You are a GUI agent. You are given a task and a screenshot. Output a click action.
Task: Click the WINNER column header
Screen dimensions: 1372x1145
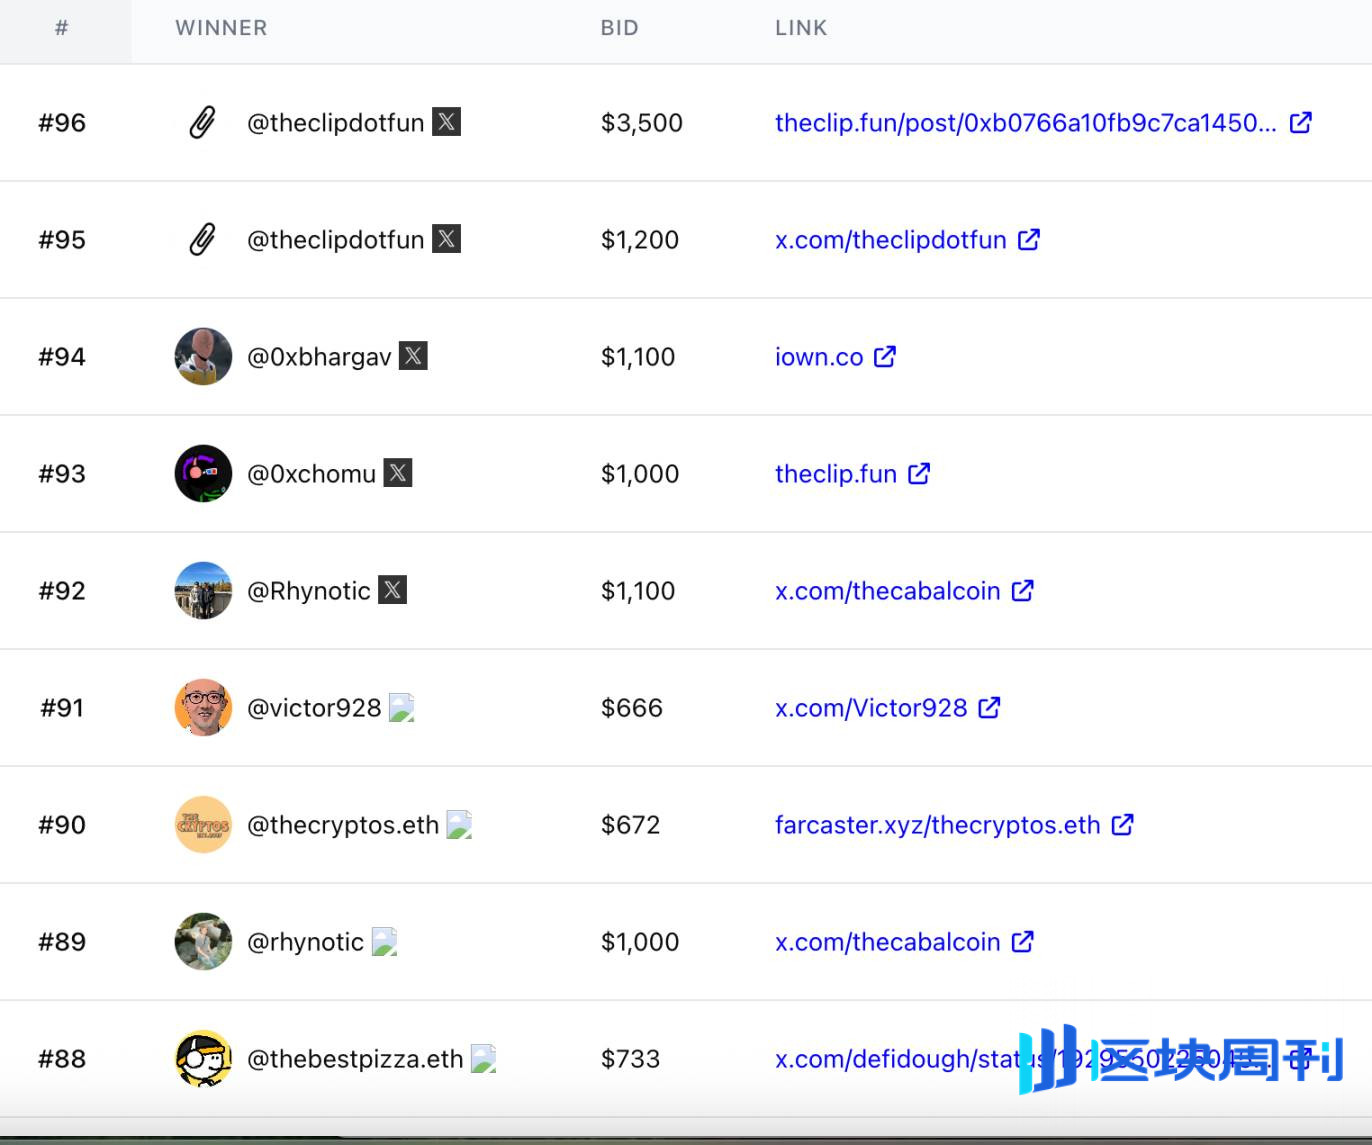(x=221, y=28)
